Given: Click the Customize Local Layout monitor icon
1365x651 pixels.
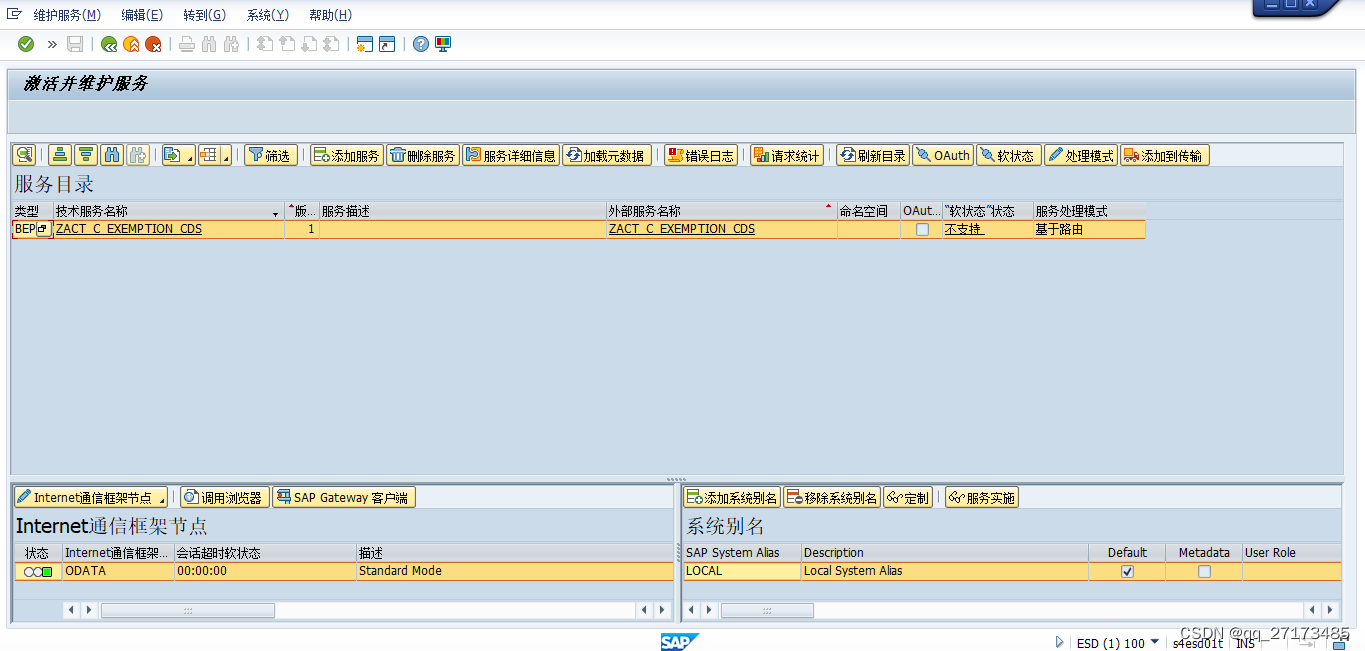Looking at the screenshot, I should click(443, 44).
